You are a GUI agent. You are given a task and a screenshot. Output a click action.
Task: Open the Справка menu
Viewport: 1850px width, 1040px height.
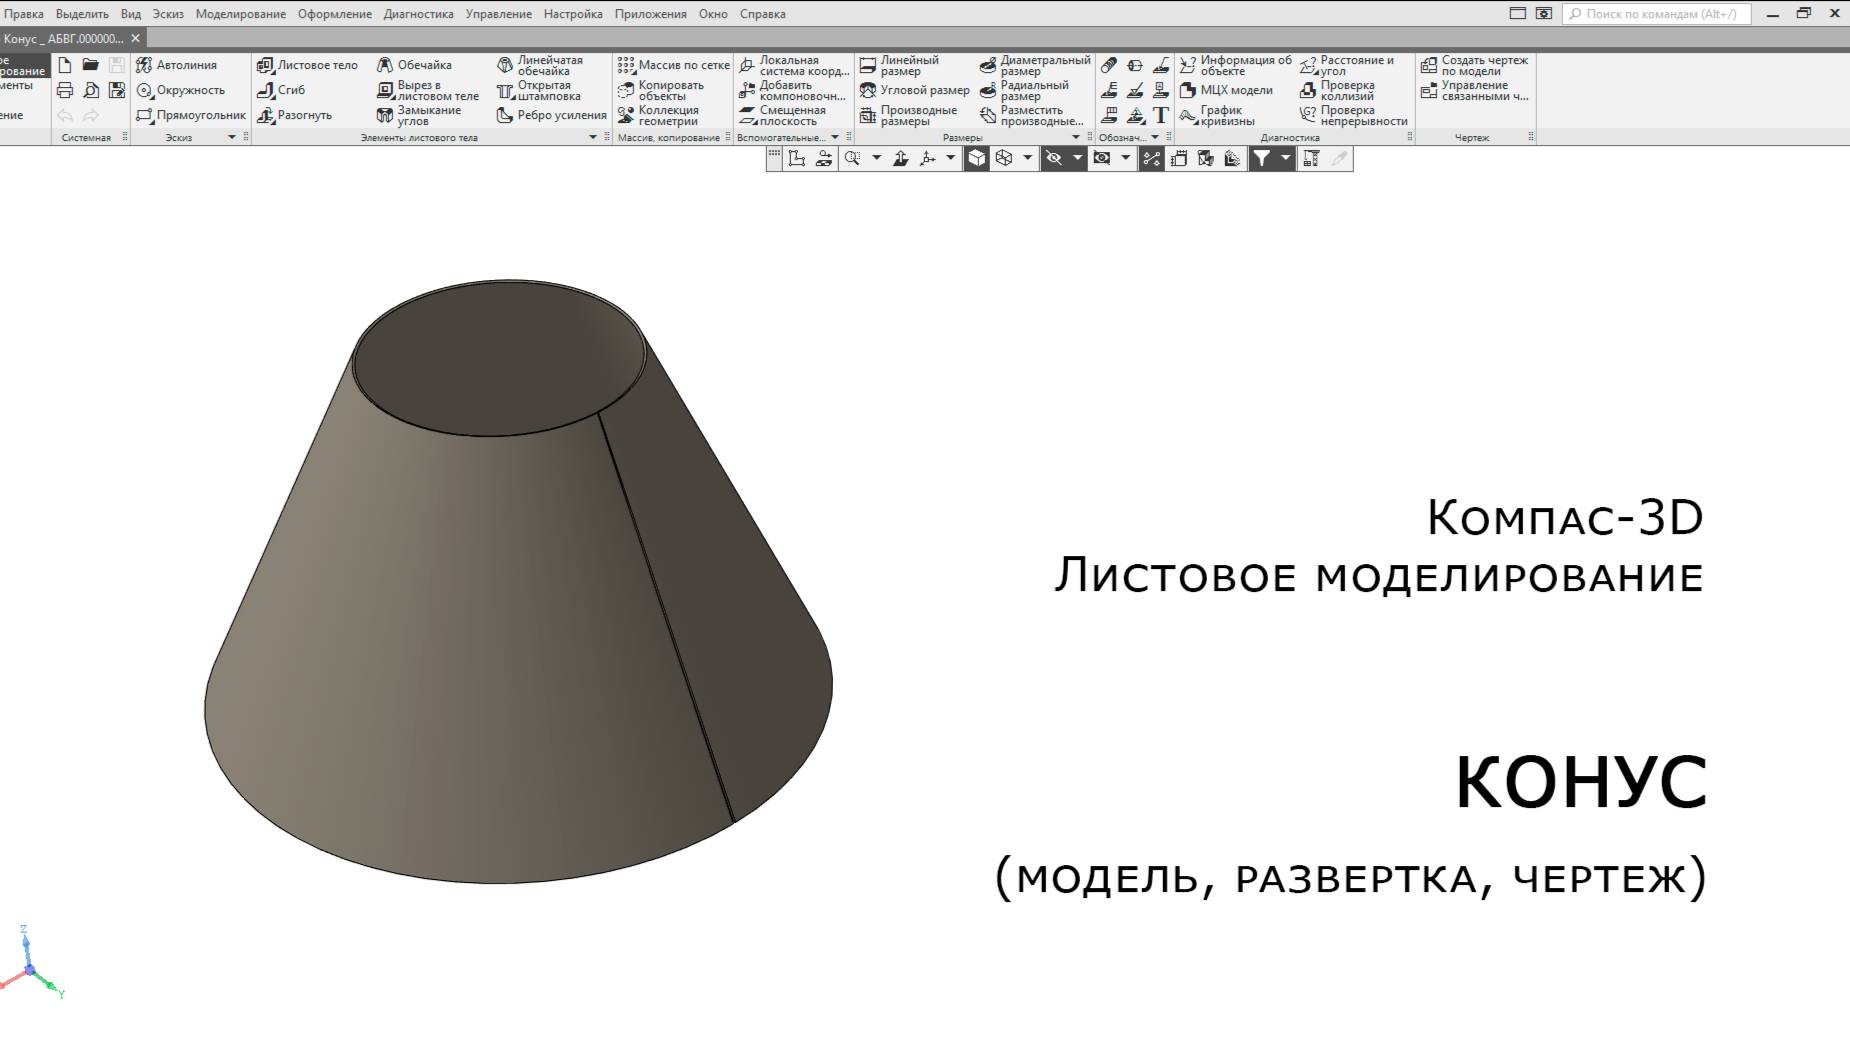(x=763, y=14)
